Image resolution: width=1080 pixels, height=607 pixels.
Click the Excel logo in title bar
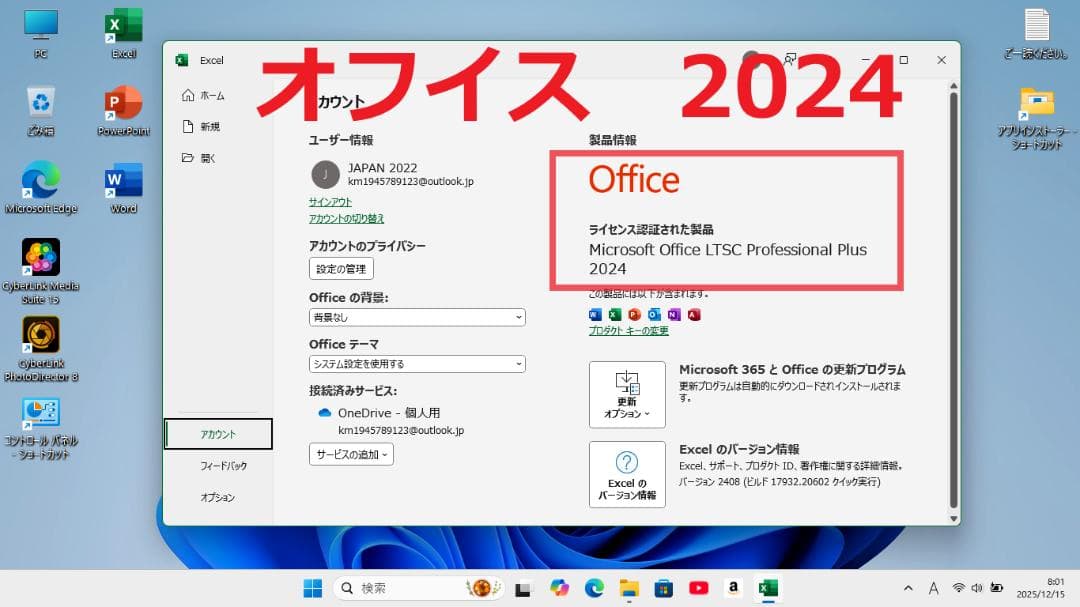[182, 61]
